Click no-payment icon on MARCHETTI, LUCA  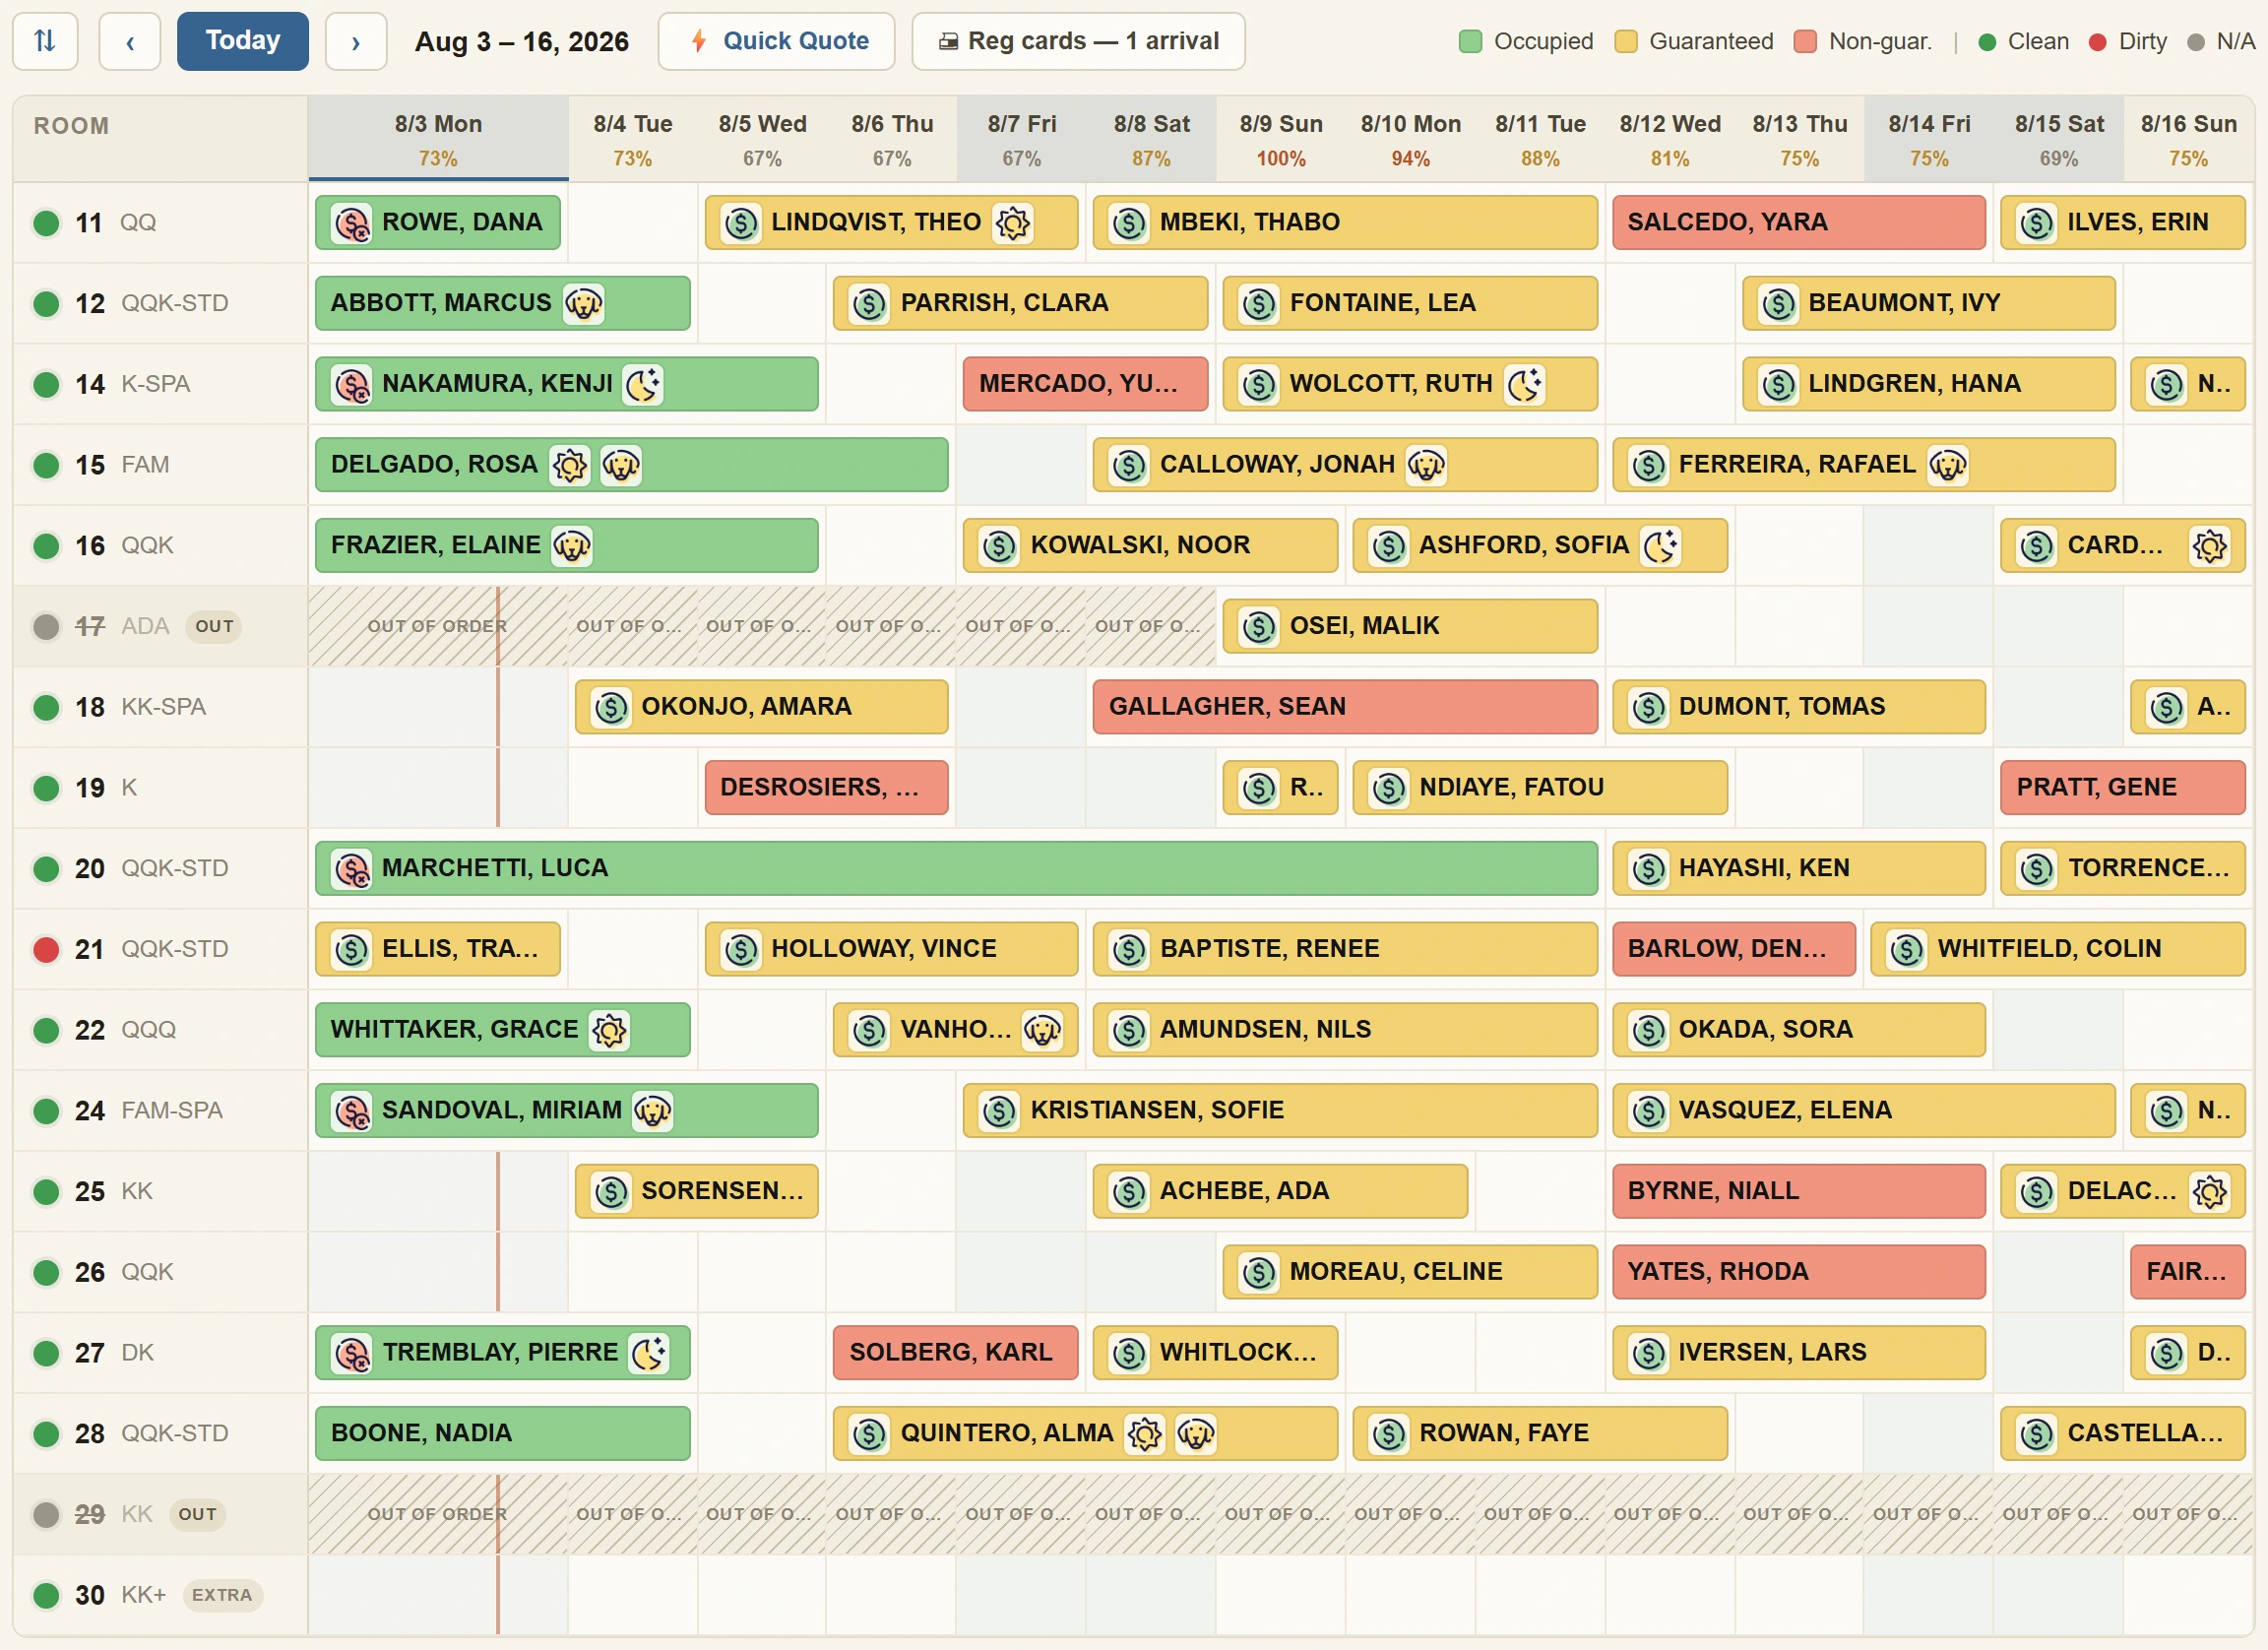(x=352, y=869)
